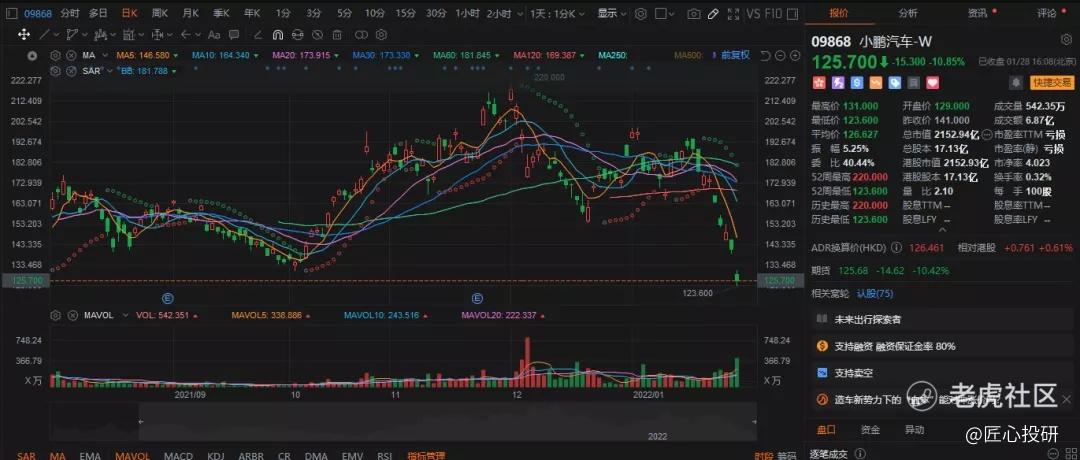Click left handle of range navigator
This screenshot has height=460, width=1080.
pyautogui.click(x=141, y=421)
